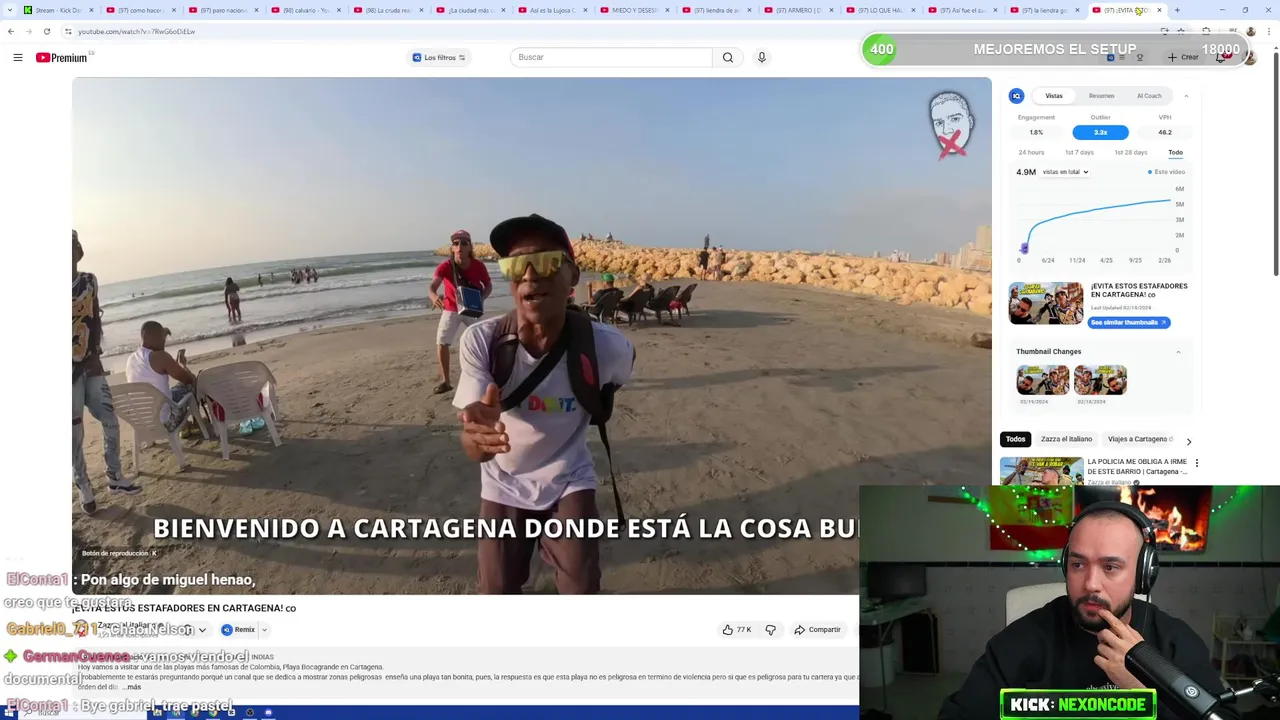The width and height of the screenshot is (1280, 720).
Task: Click the VPH 46.2 pill
Action: click(1165, 132)
